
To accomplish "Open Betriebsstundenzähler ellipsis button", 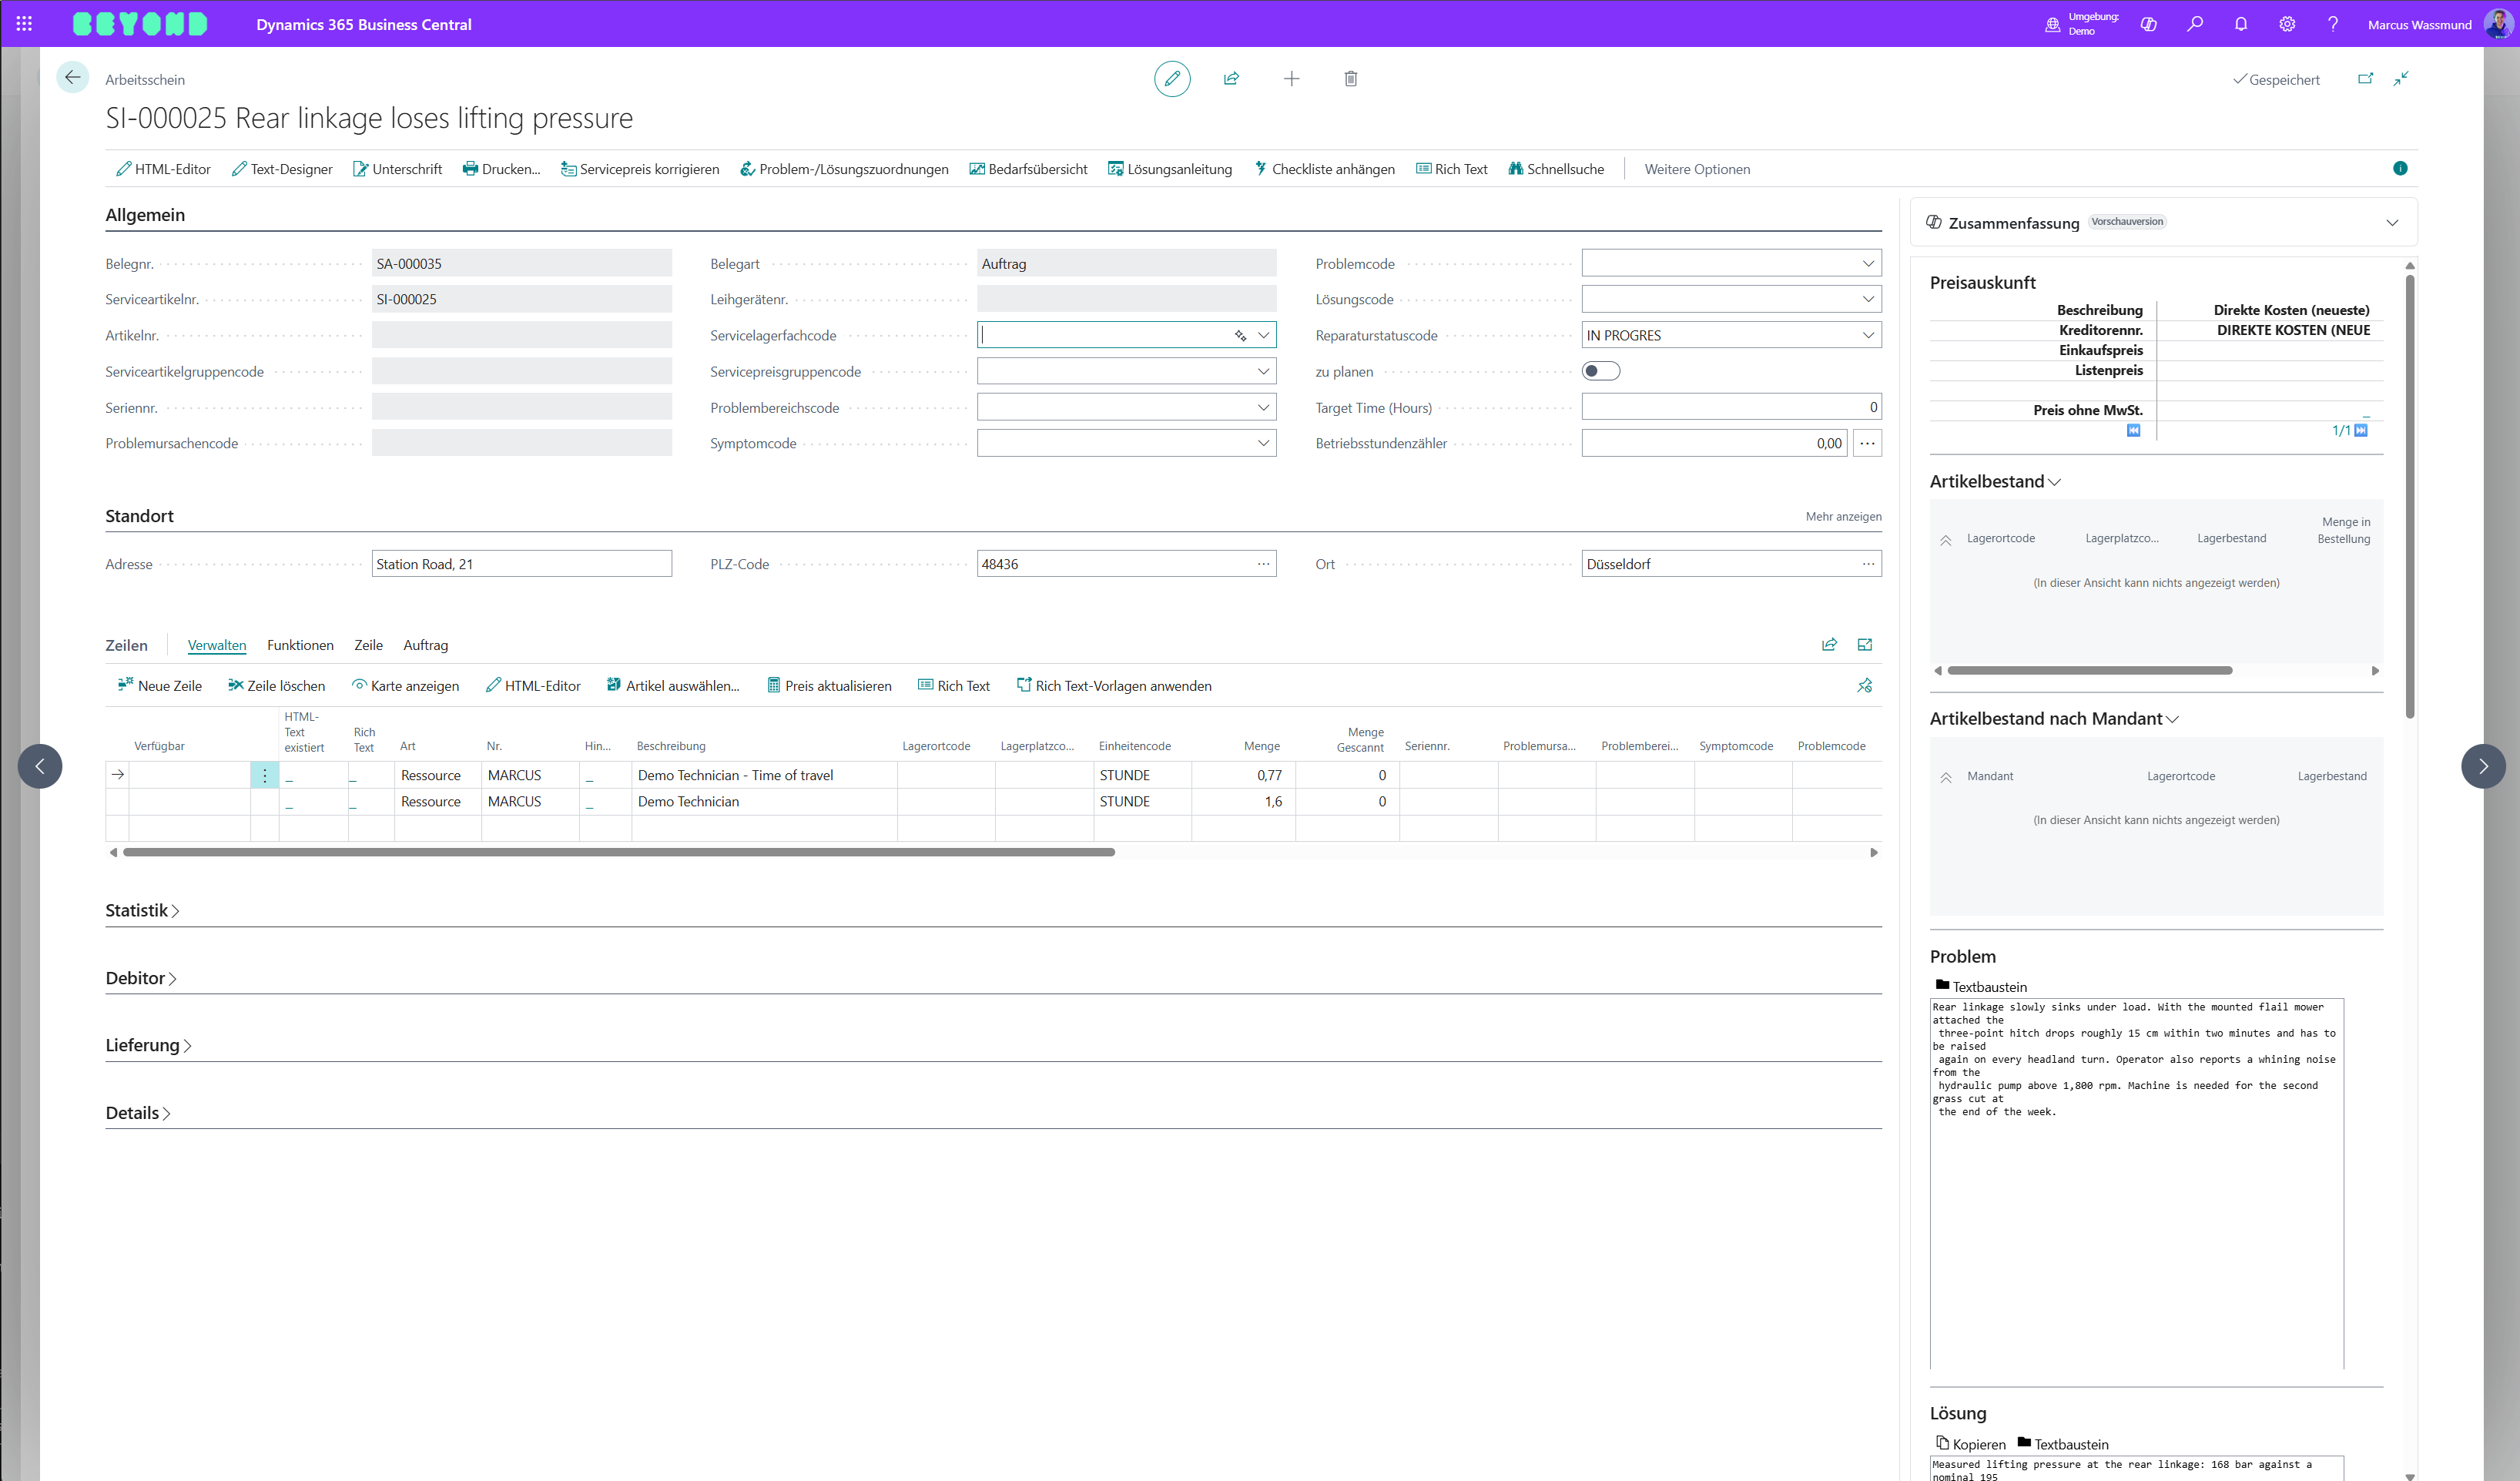I will [x=1867, y=443].
